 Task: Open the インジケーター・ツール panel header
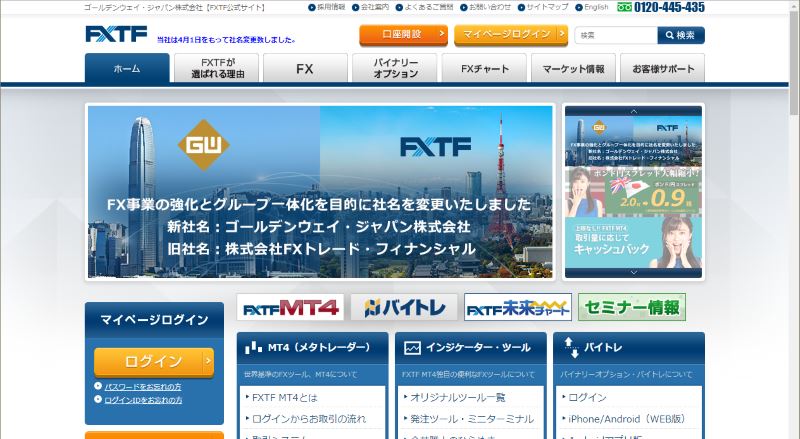coord(471,348)
